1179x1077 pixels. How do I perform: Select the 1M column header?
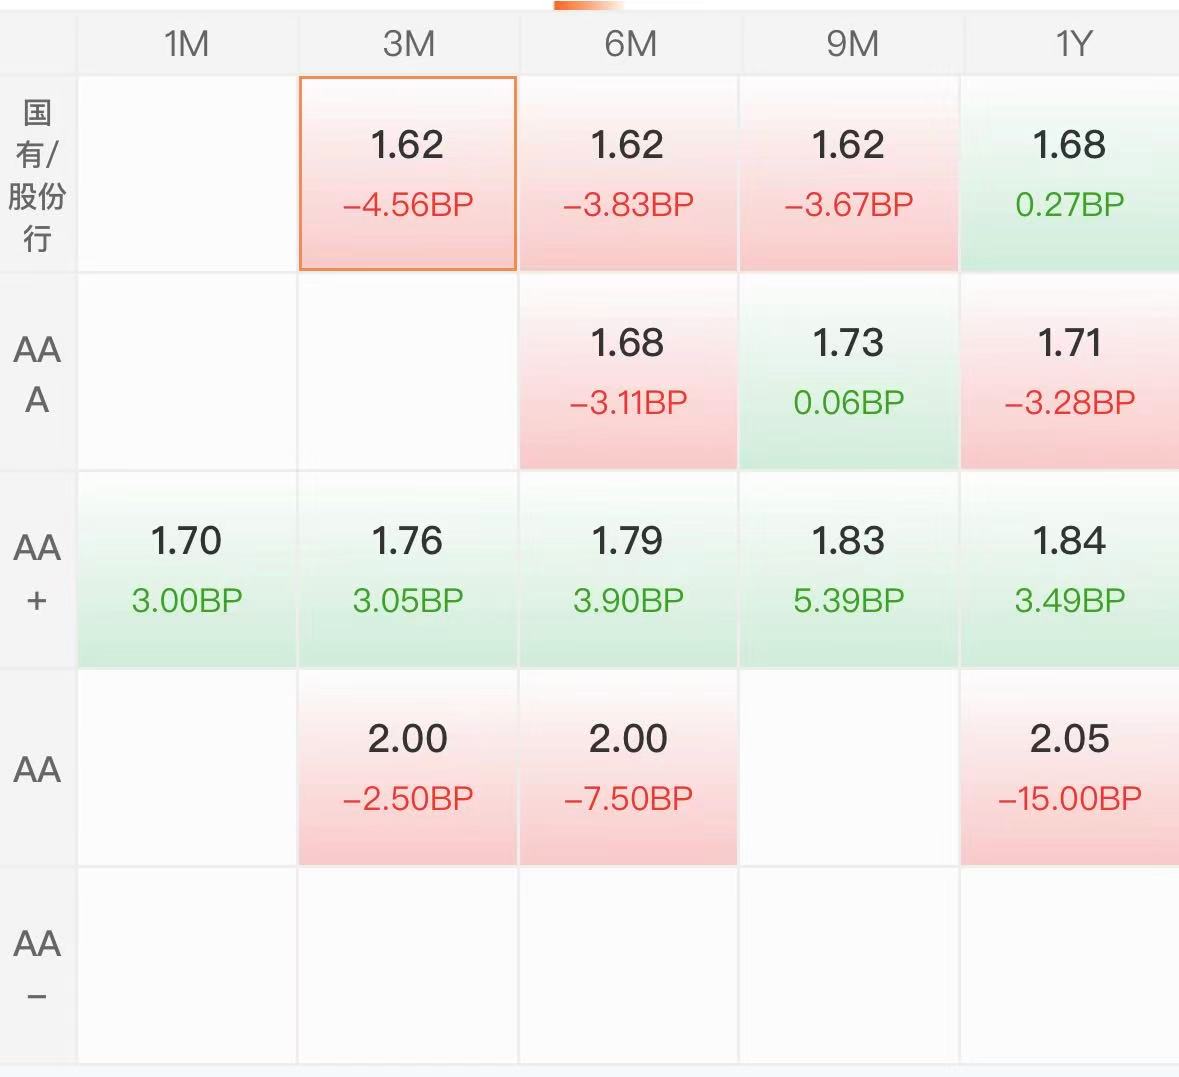(x=186, y=44)
